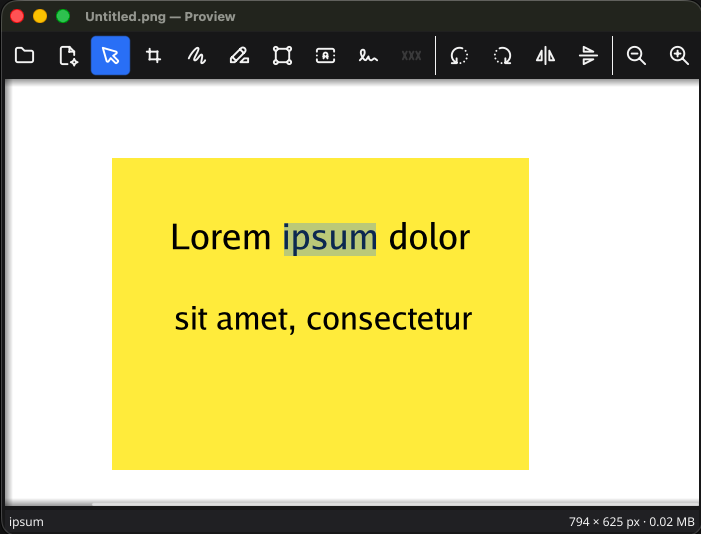This screenshot has height=534, width=701.
Task: Add a text box annotation
Action: pos(325,56)
